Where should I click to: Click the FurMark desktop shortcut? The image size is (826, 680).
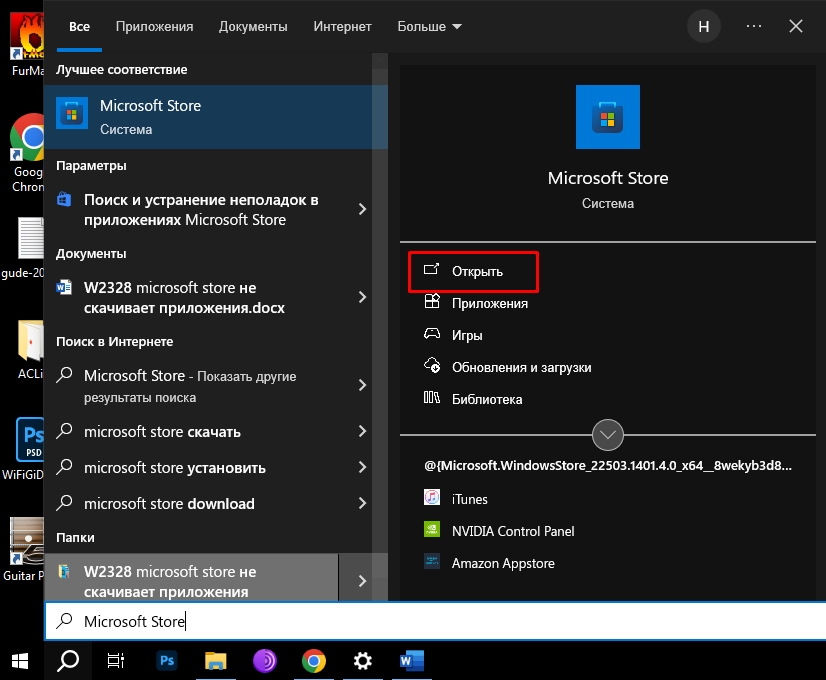point(27,45)
